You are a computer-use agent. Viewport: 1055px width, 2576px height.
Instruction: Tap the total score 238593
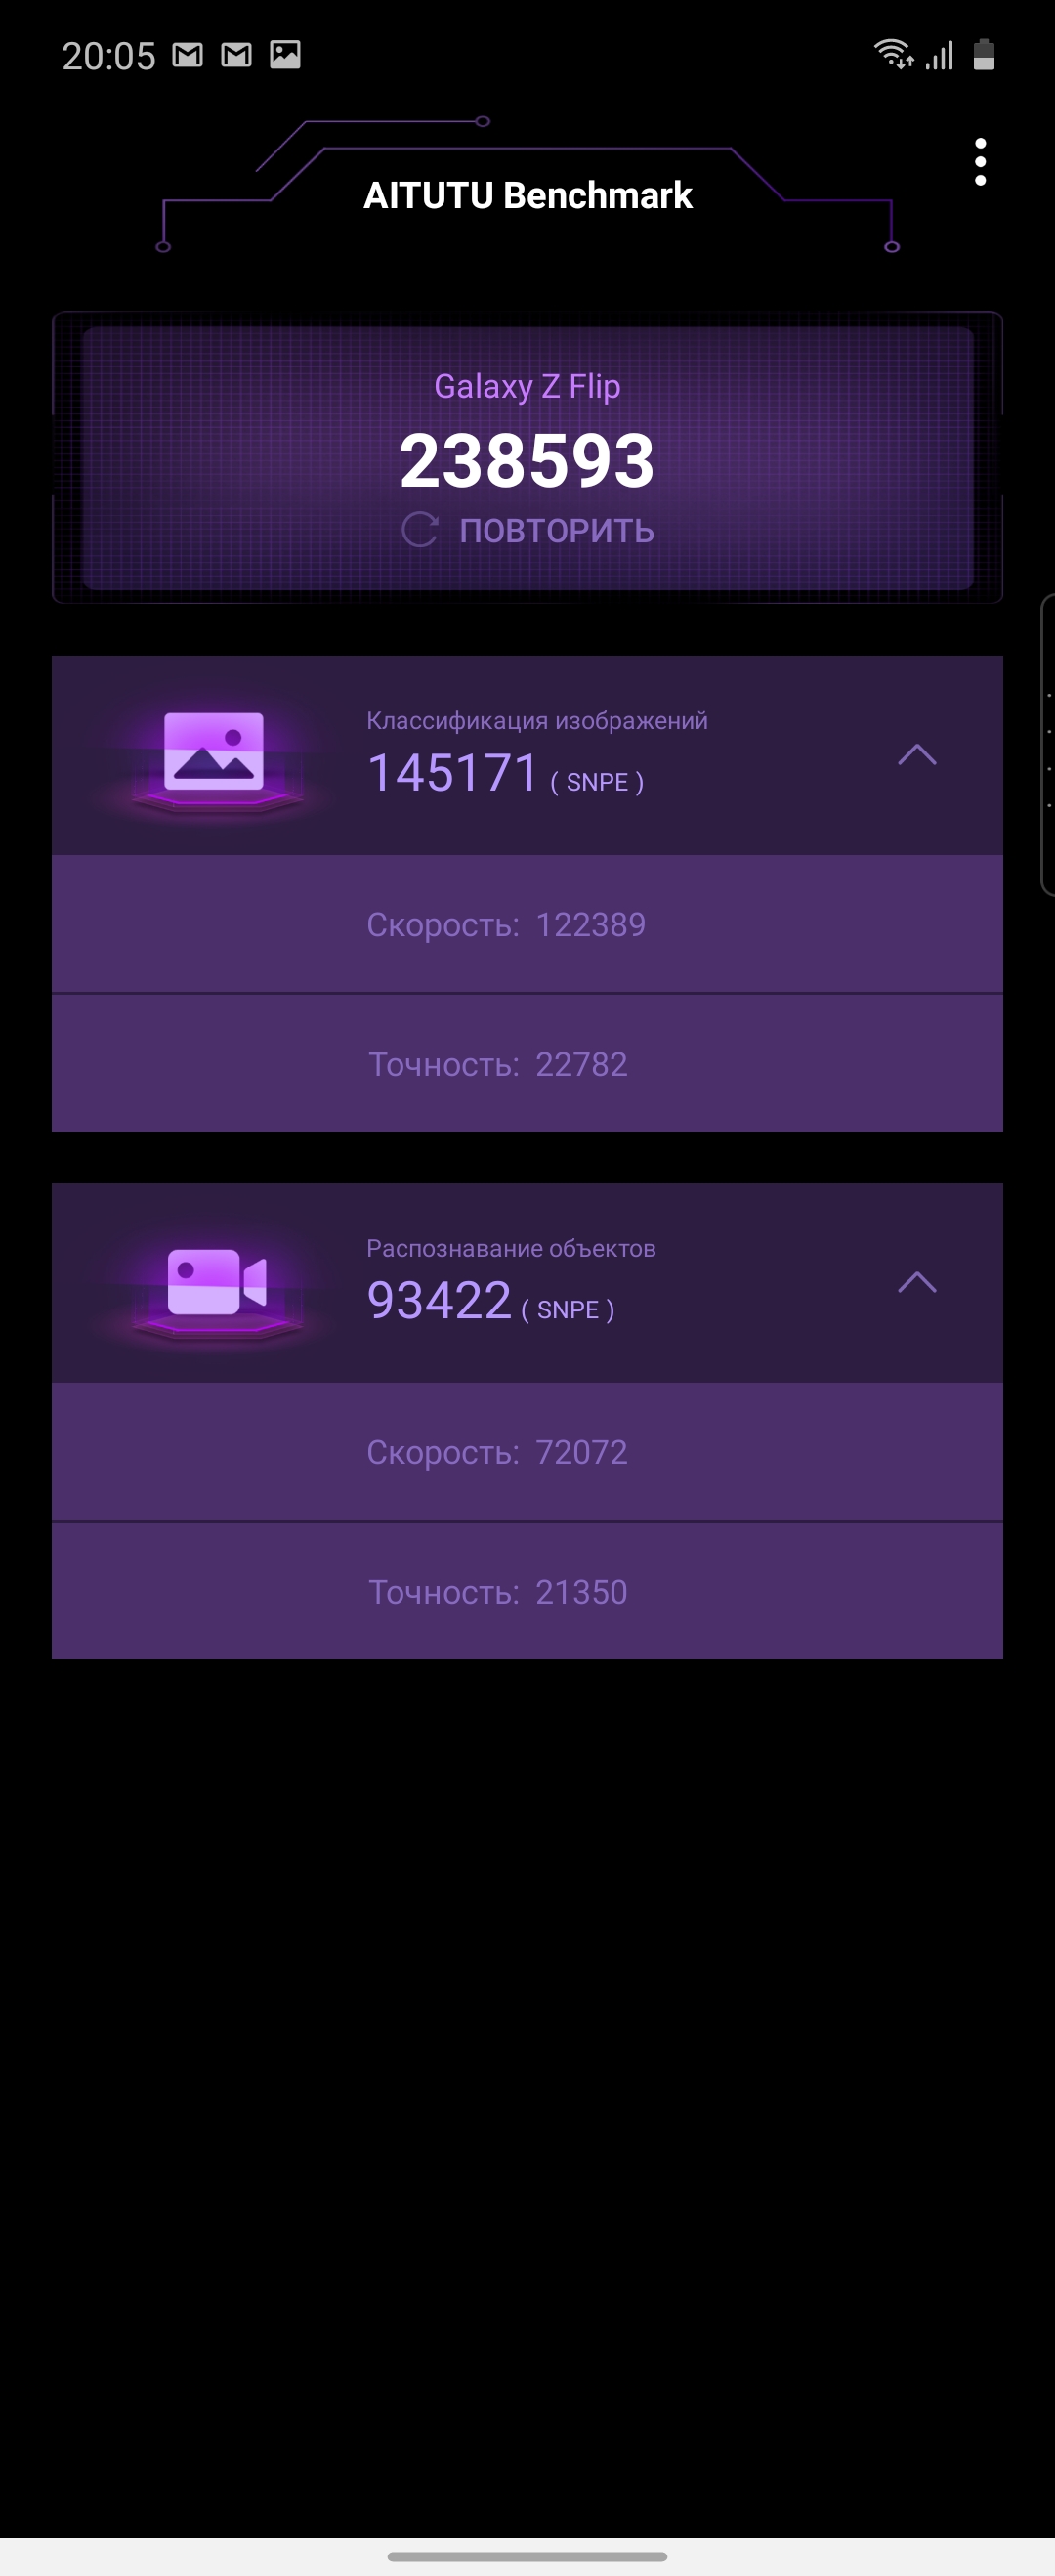point(527,461)
